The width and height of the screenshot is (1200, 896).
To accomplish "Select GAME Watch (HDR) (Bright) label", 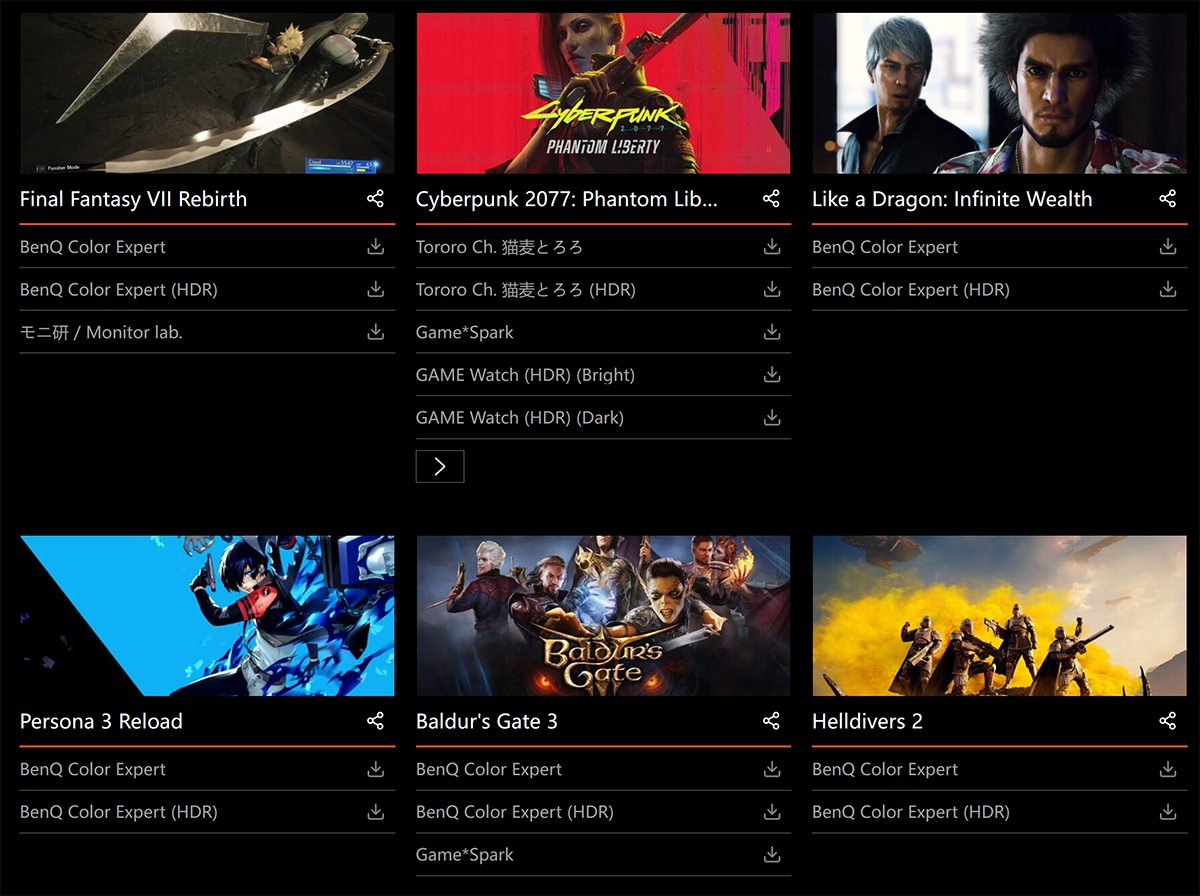I will 525,375.
